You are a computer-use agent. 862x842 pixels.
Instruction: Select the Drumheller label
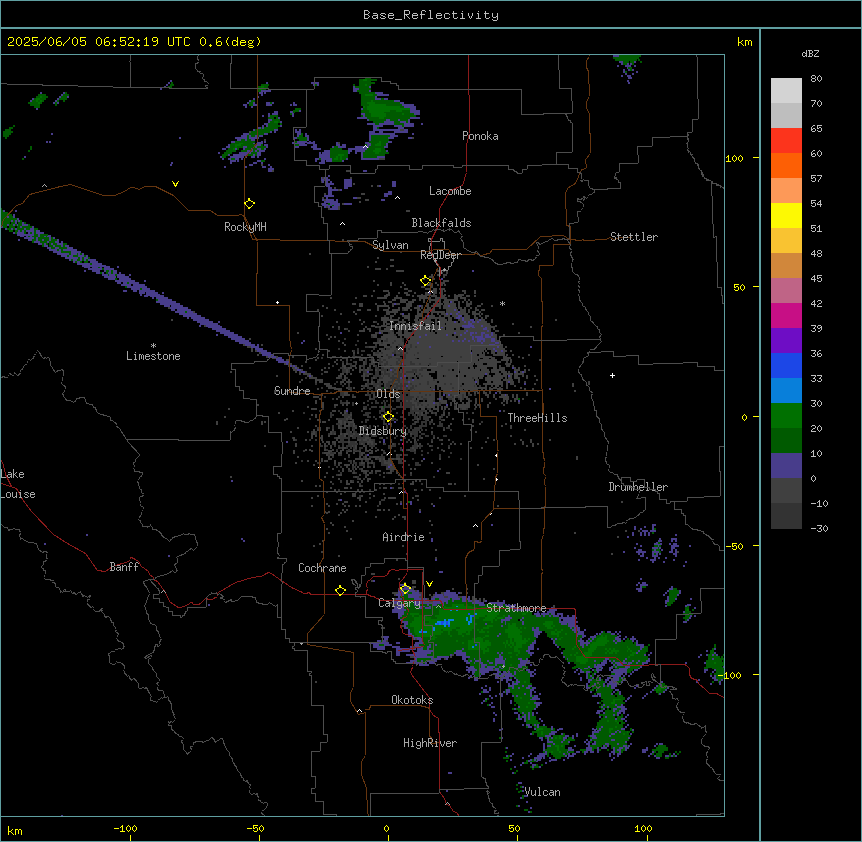coord(638,487)
